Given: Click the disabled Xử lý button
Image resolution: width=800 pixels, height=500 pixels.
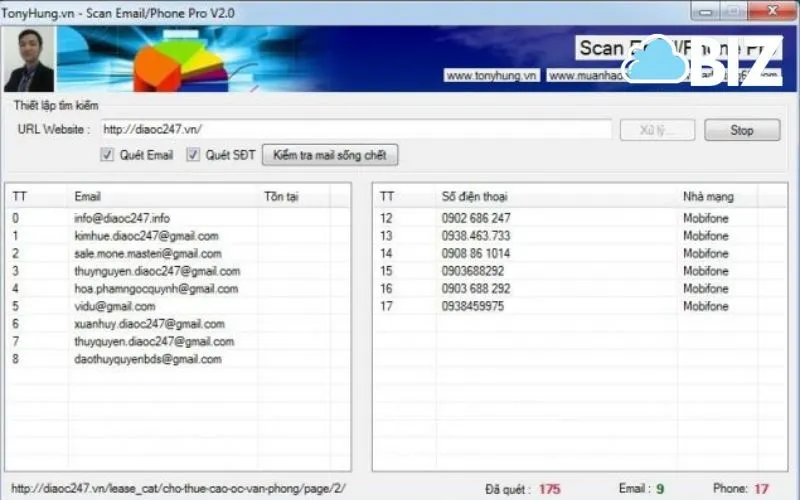Looking at the screenshot, I should pyautogui.click(x=657, y=130).
